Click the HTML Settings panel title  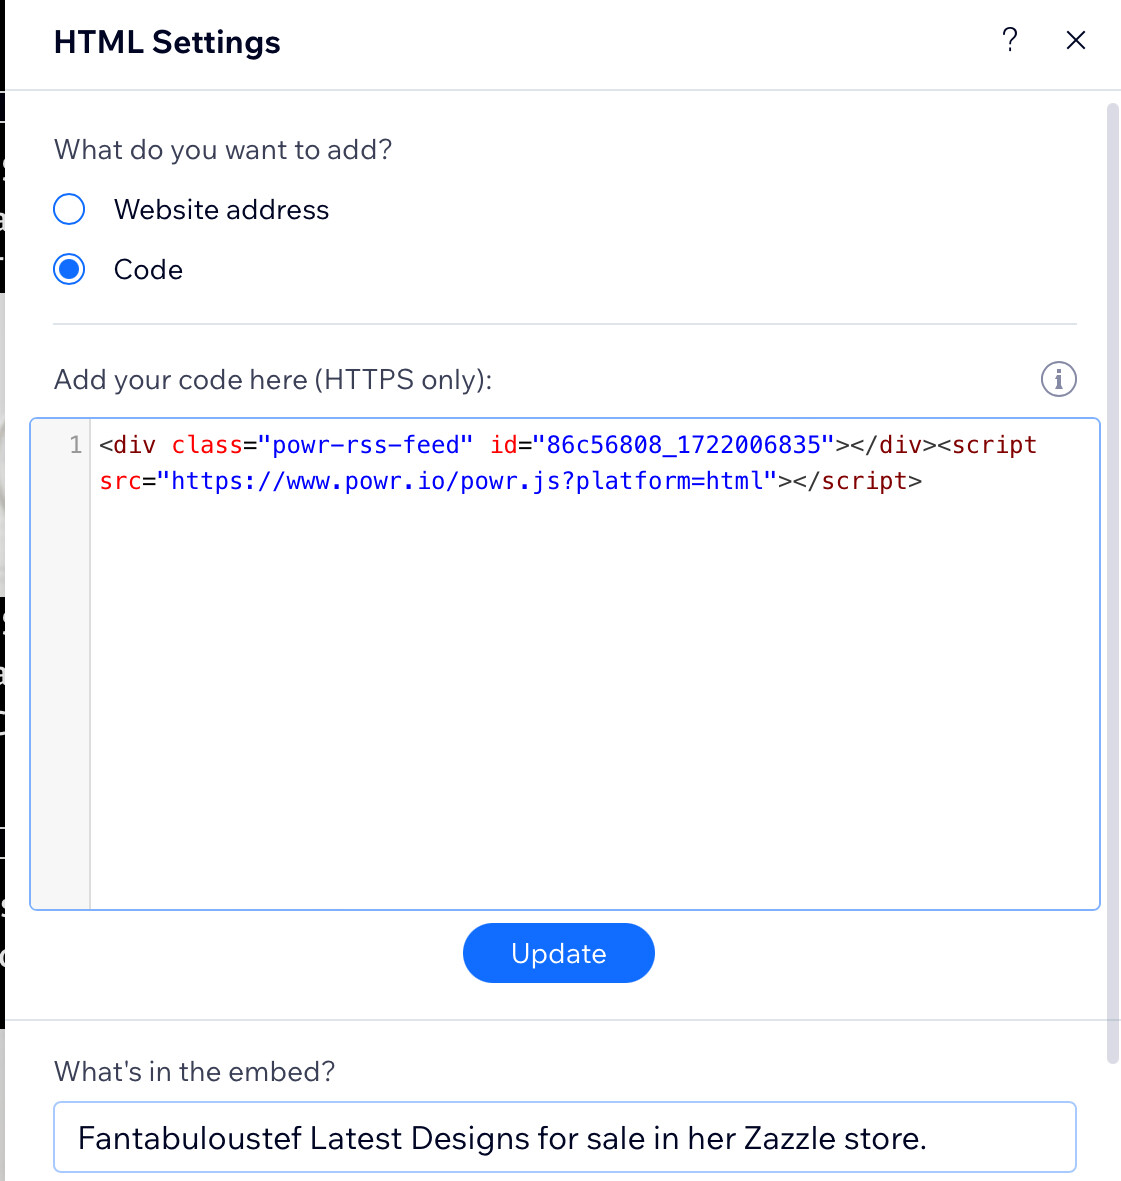click(x=167, y=42)
